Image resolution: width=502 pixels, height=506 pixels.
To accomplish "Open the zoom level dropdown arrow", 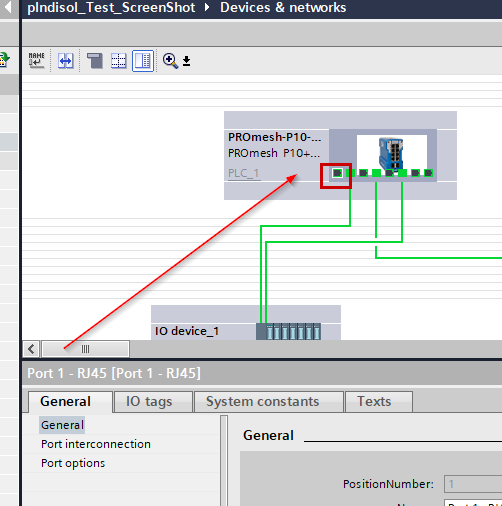I will [x=187, y=61].
